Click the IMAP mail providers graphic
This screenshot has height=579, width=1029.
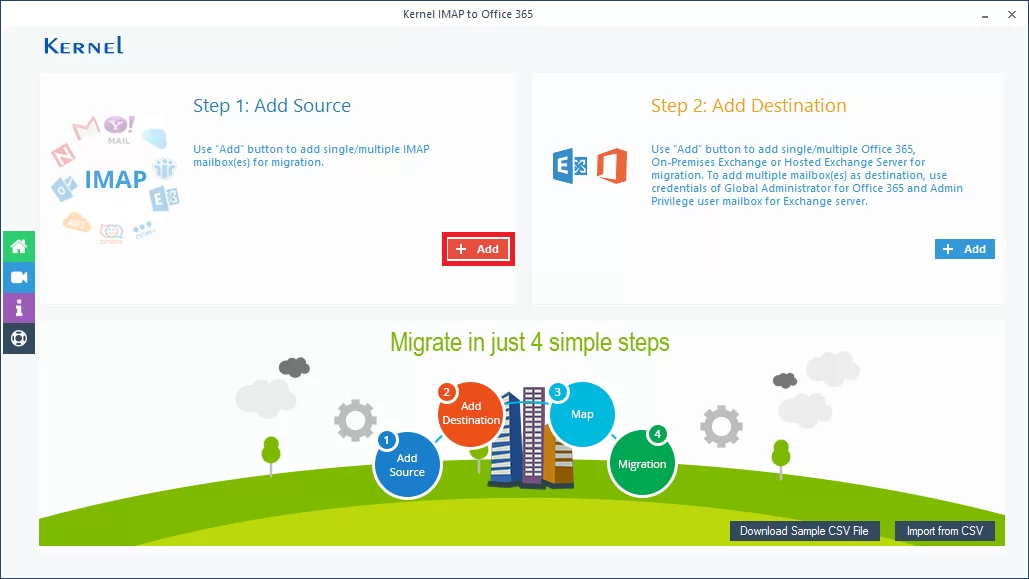(114, 179)
